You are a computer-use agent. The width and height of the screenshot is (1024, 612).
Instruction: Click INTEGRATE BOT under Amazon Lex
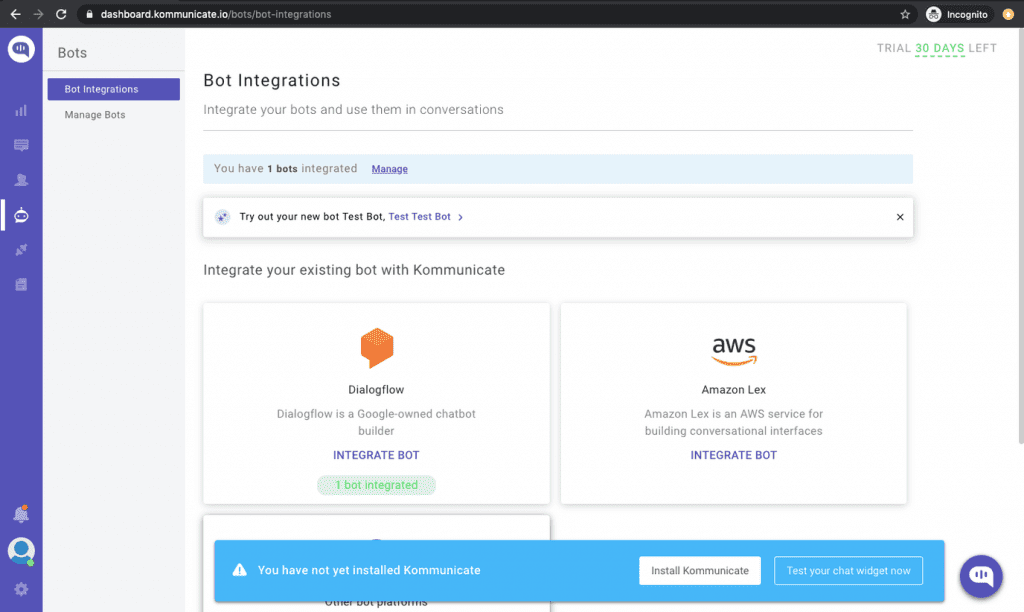coord(733,455)
